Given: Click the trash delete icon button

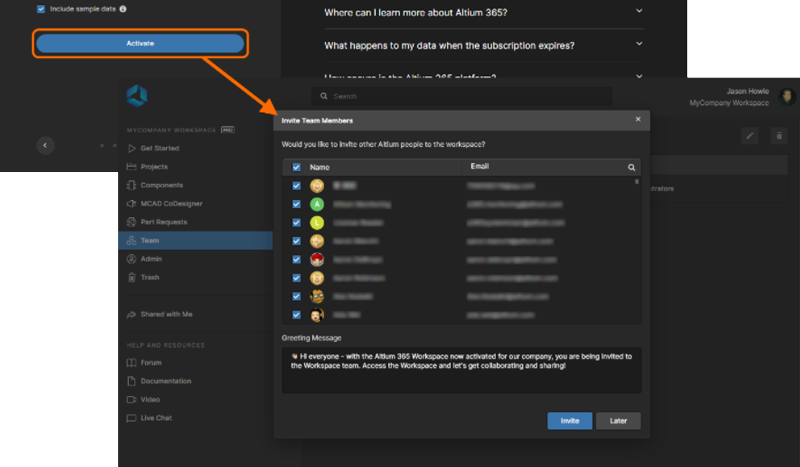Looking at the screenshot, I should coord(780,136).
